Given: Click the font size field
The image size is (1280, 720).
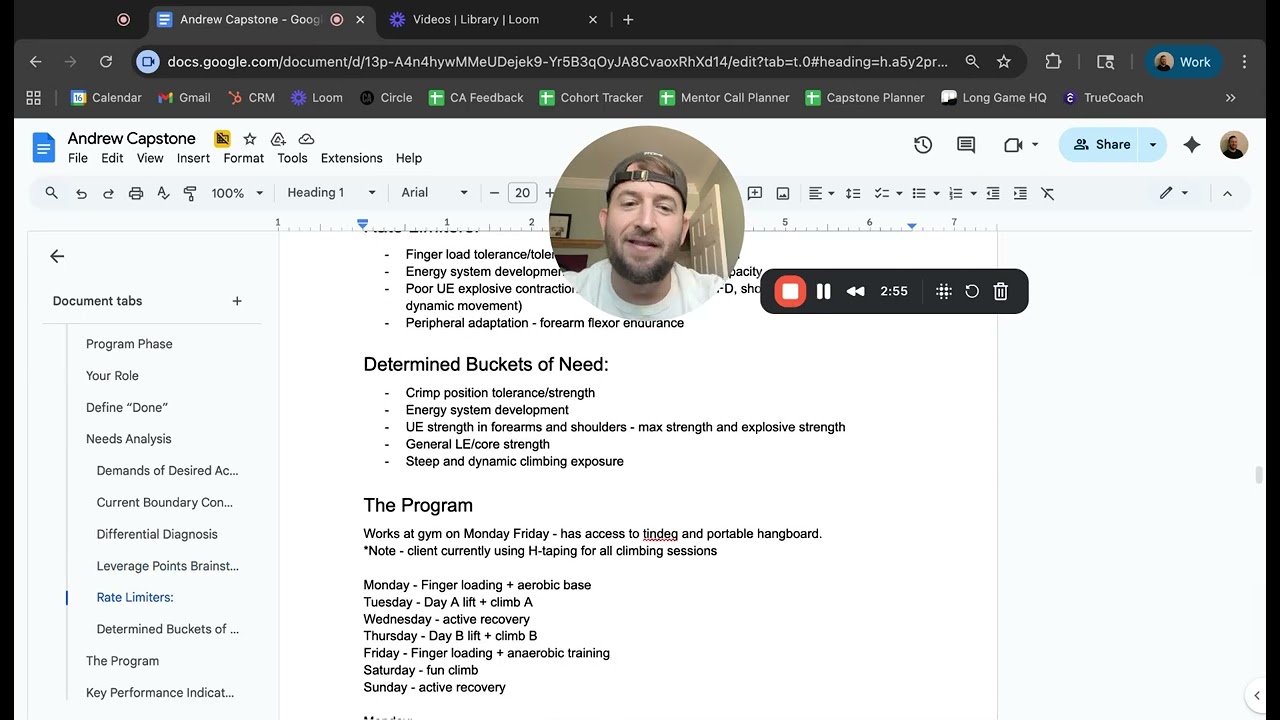Looking at the screenshot, I should click(x=522, y=193).
